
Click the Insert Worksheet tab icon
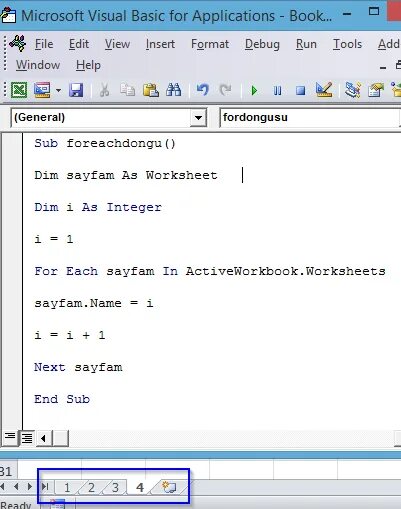169,487
